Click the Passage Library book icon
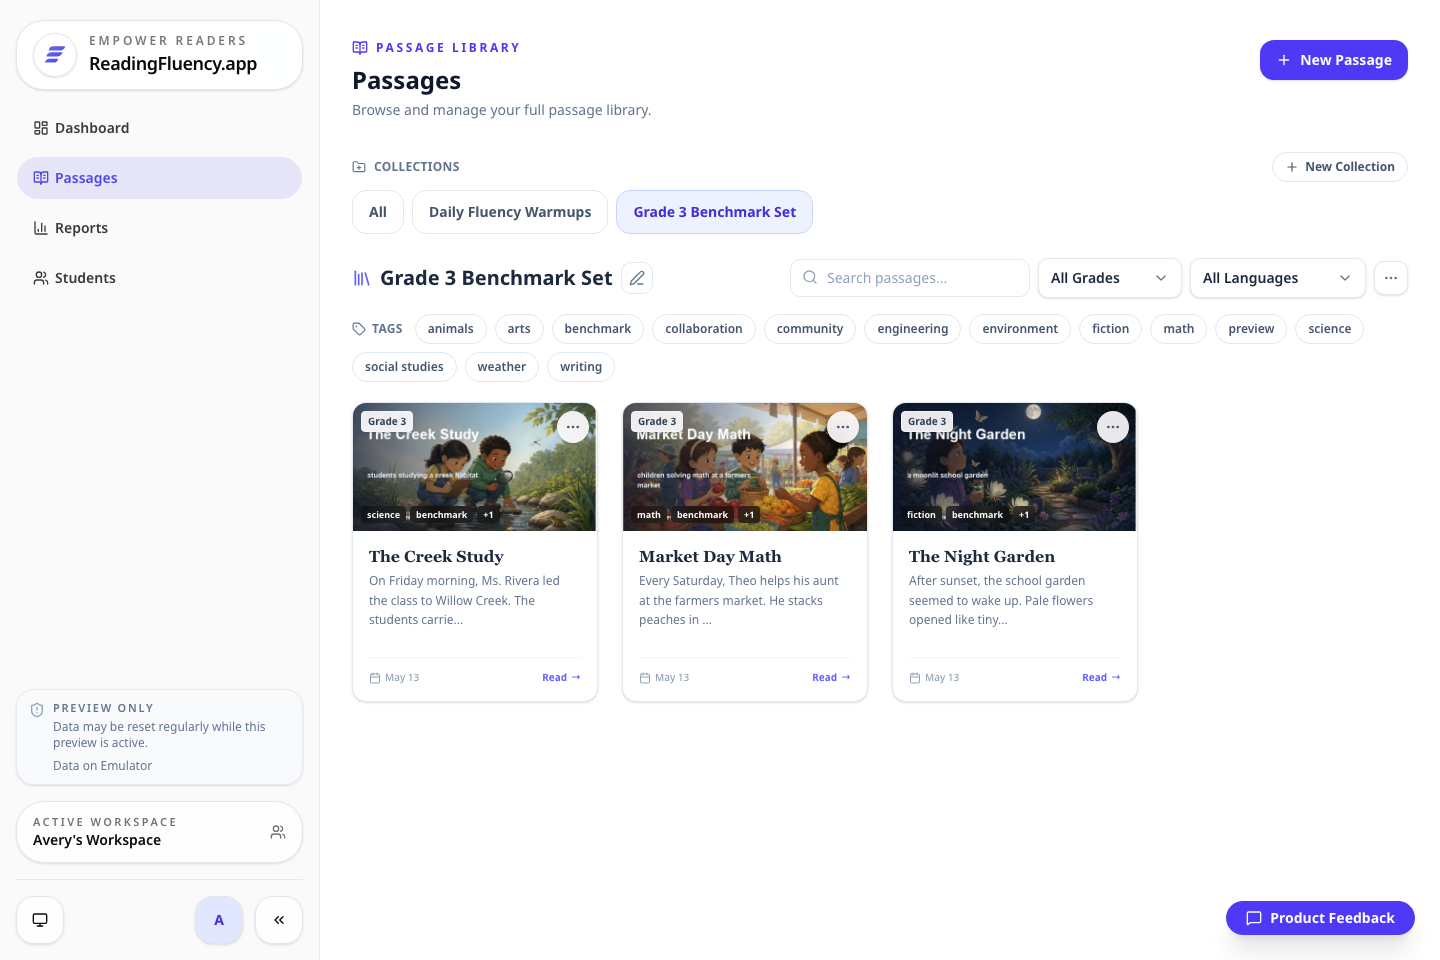 [x=360, y=48]
